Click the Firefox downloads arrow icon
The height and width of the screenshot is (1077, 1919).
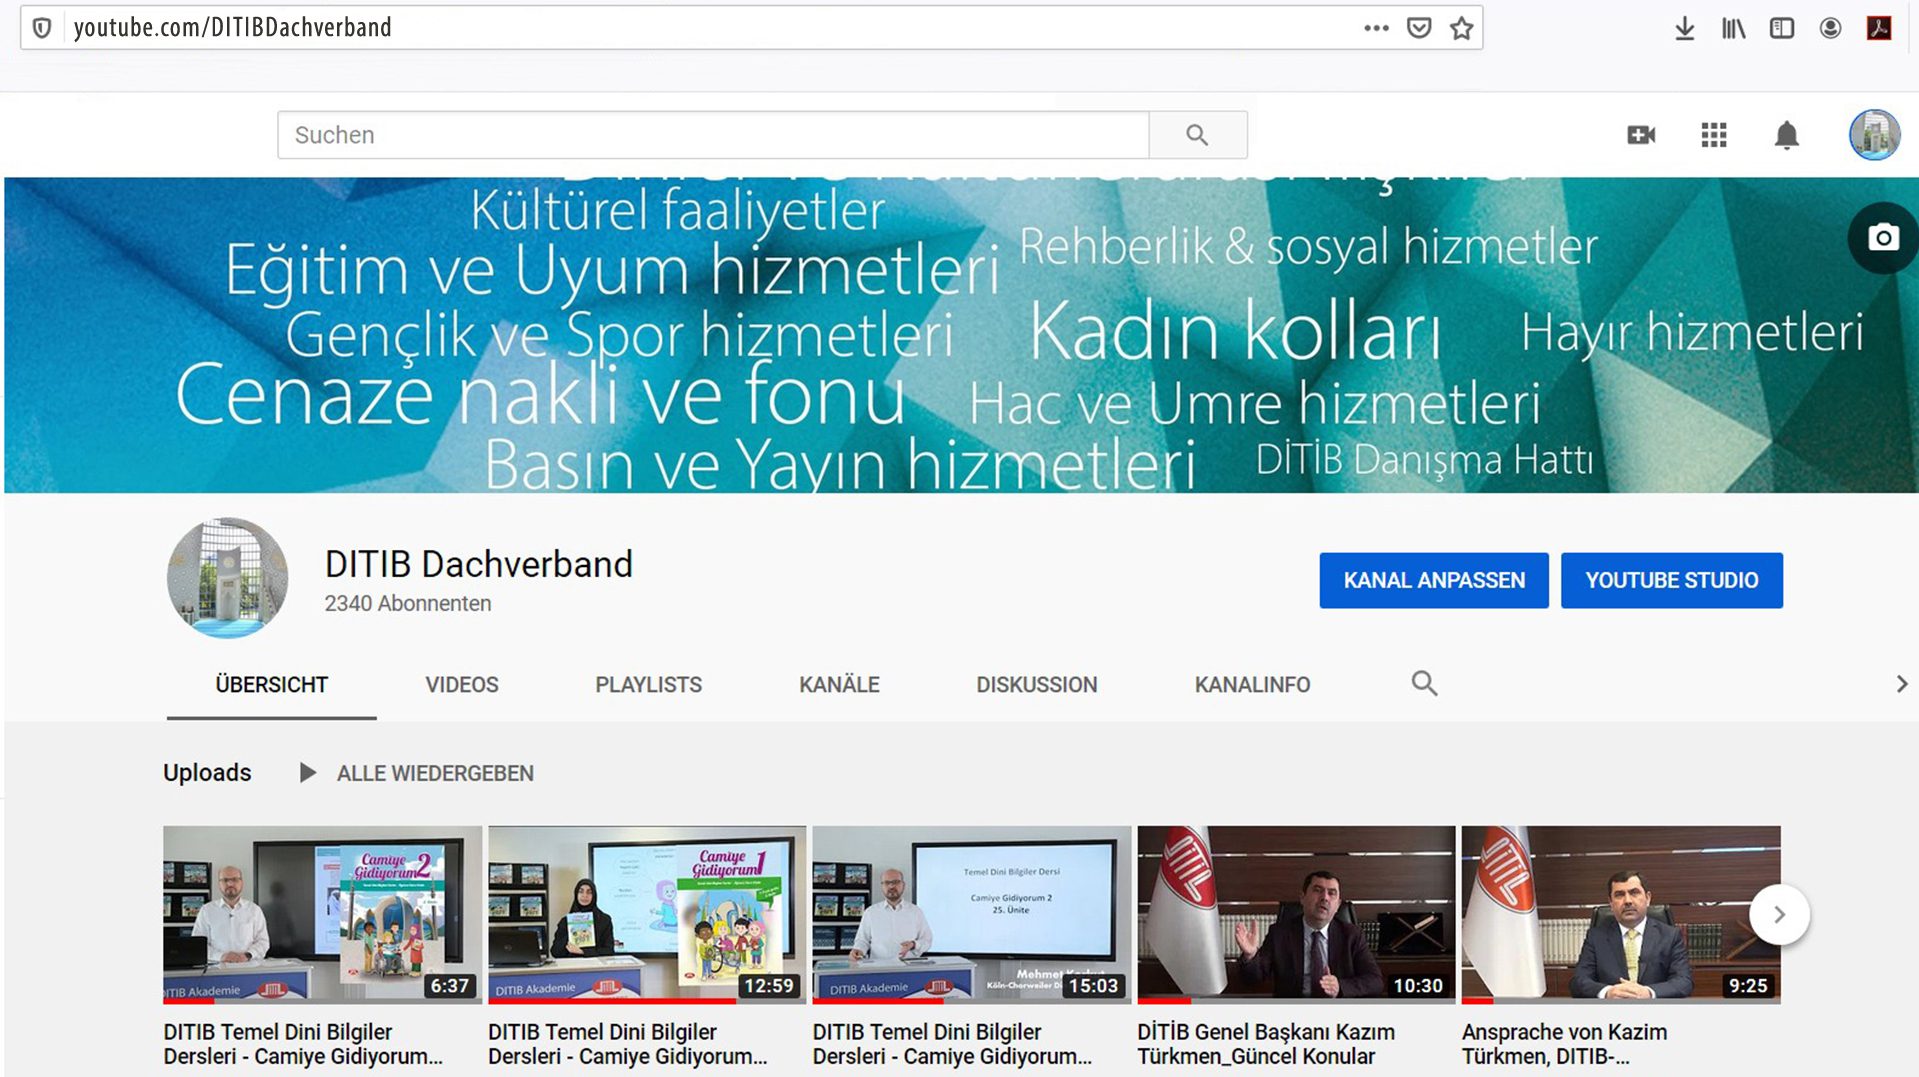1684,28
